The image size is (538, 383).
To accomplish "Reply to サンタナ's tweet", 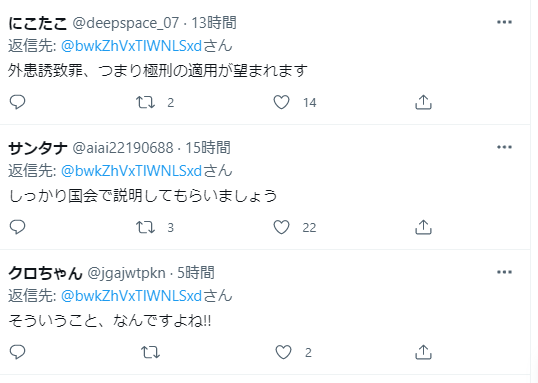I will pos(17,227).
